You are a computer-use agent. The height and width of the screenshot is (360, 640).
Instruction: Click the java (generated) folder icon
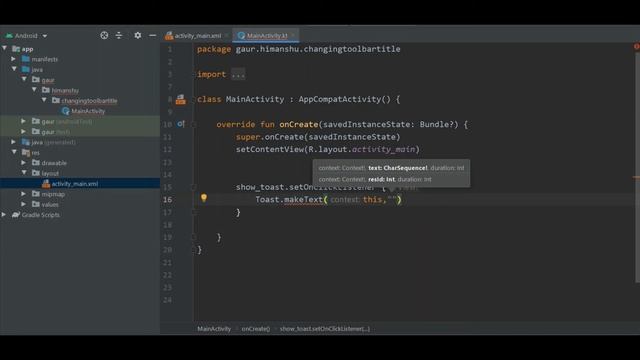[x=26, y=142]
